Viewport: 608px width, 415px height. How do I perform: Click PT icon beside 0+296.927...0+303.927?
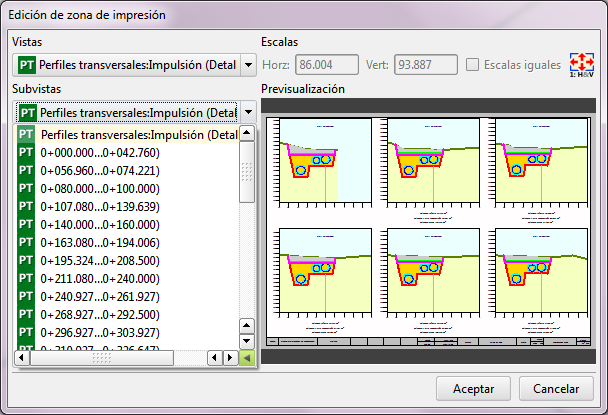click(27, 332)
